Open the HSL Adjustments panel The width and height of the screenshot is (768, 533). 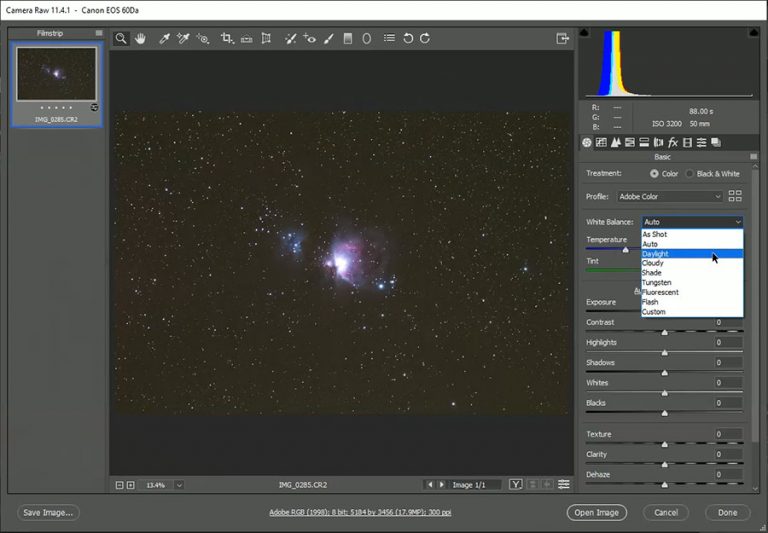630,143
